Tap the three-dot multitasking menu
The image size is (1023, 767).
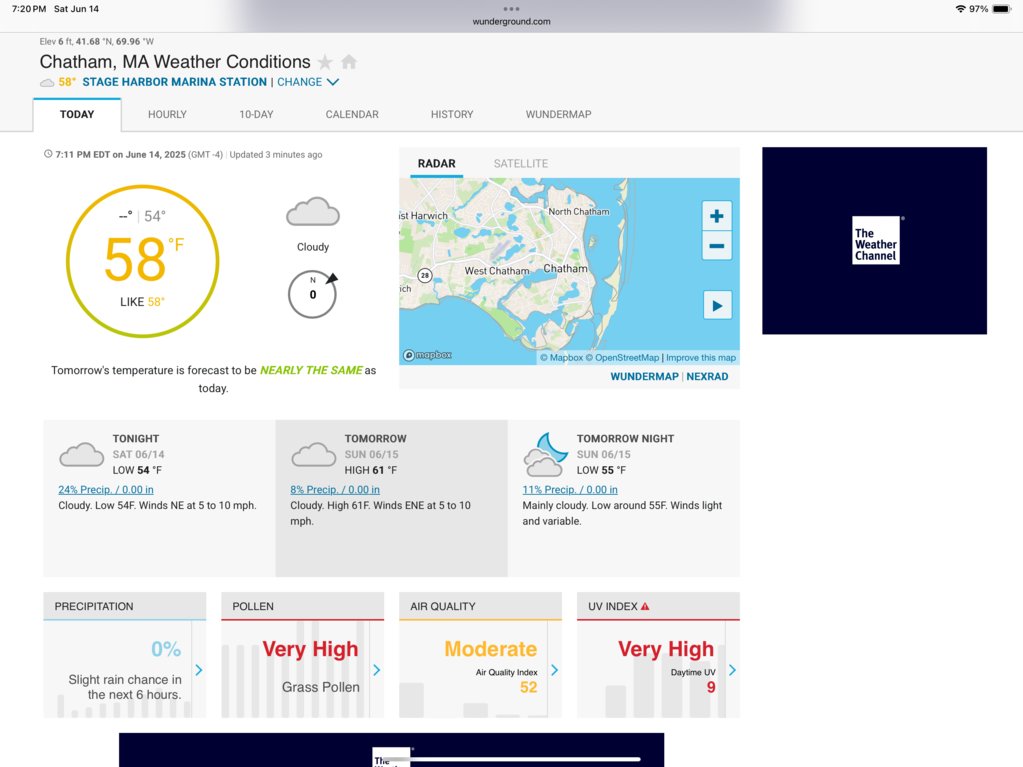point(512,9)
